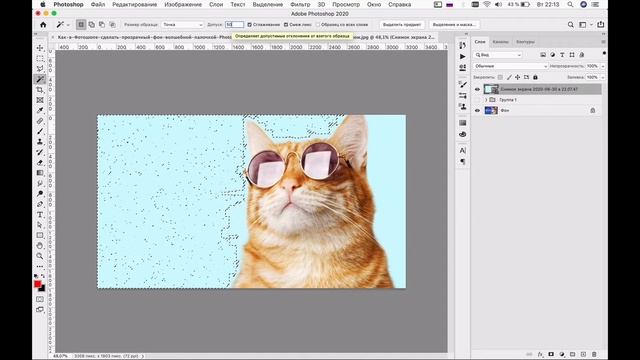Select the Hand tool
The width and height of the screenshot is (640, 360).
point(40,246)
